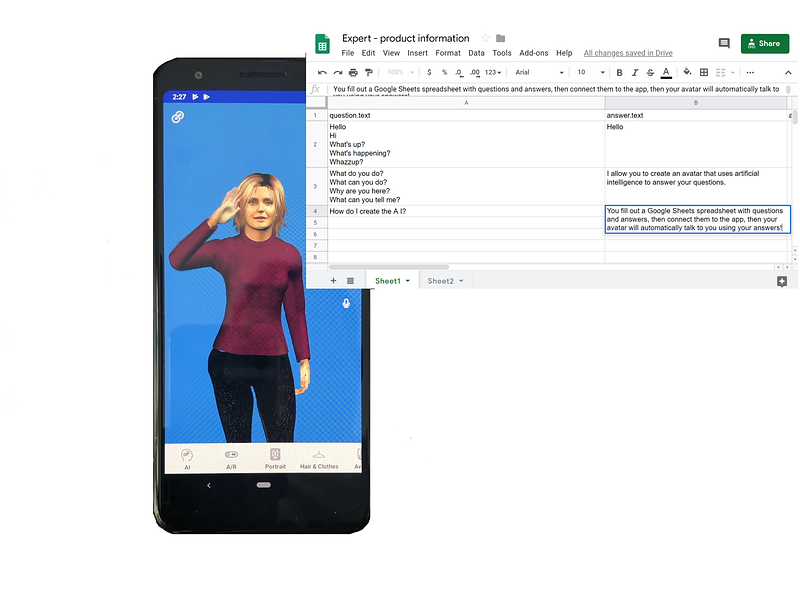Viewport: 800px width, 600px height.
Task: Click the 'Hello' answer cell in column B
Action: coord(696,144)
